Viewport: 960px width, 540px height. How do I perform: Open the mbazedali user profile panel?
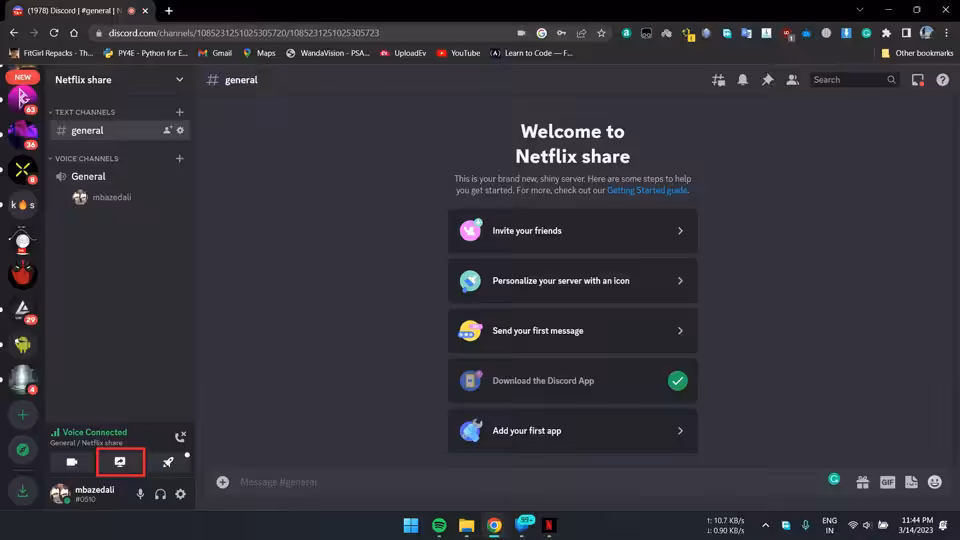pyautogui.click(x=88, y=494)
